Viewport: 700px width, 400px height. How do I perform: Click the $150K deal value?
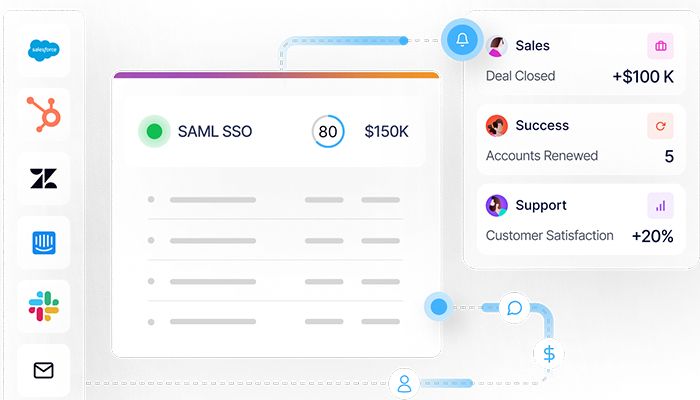(386, 131)
